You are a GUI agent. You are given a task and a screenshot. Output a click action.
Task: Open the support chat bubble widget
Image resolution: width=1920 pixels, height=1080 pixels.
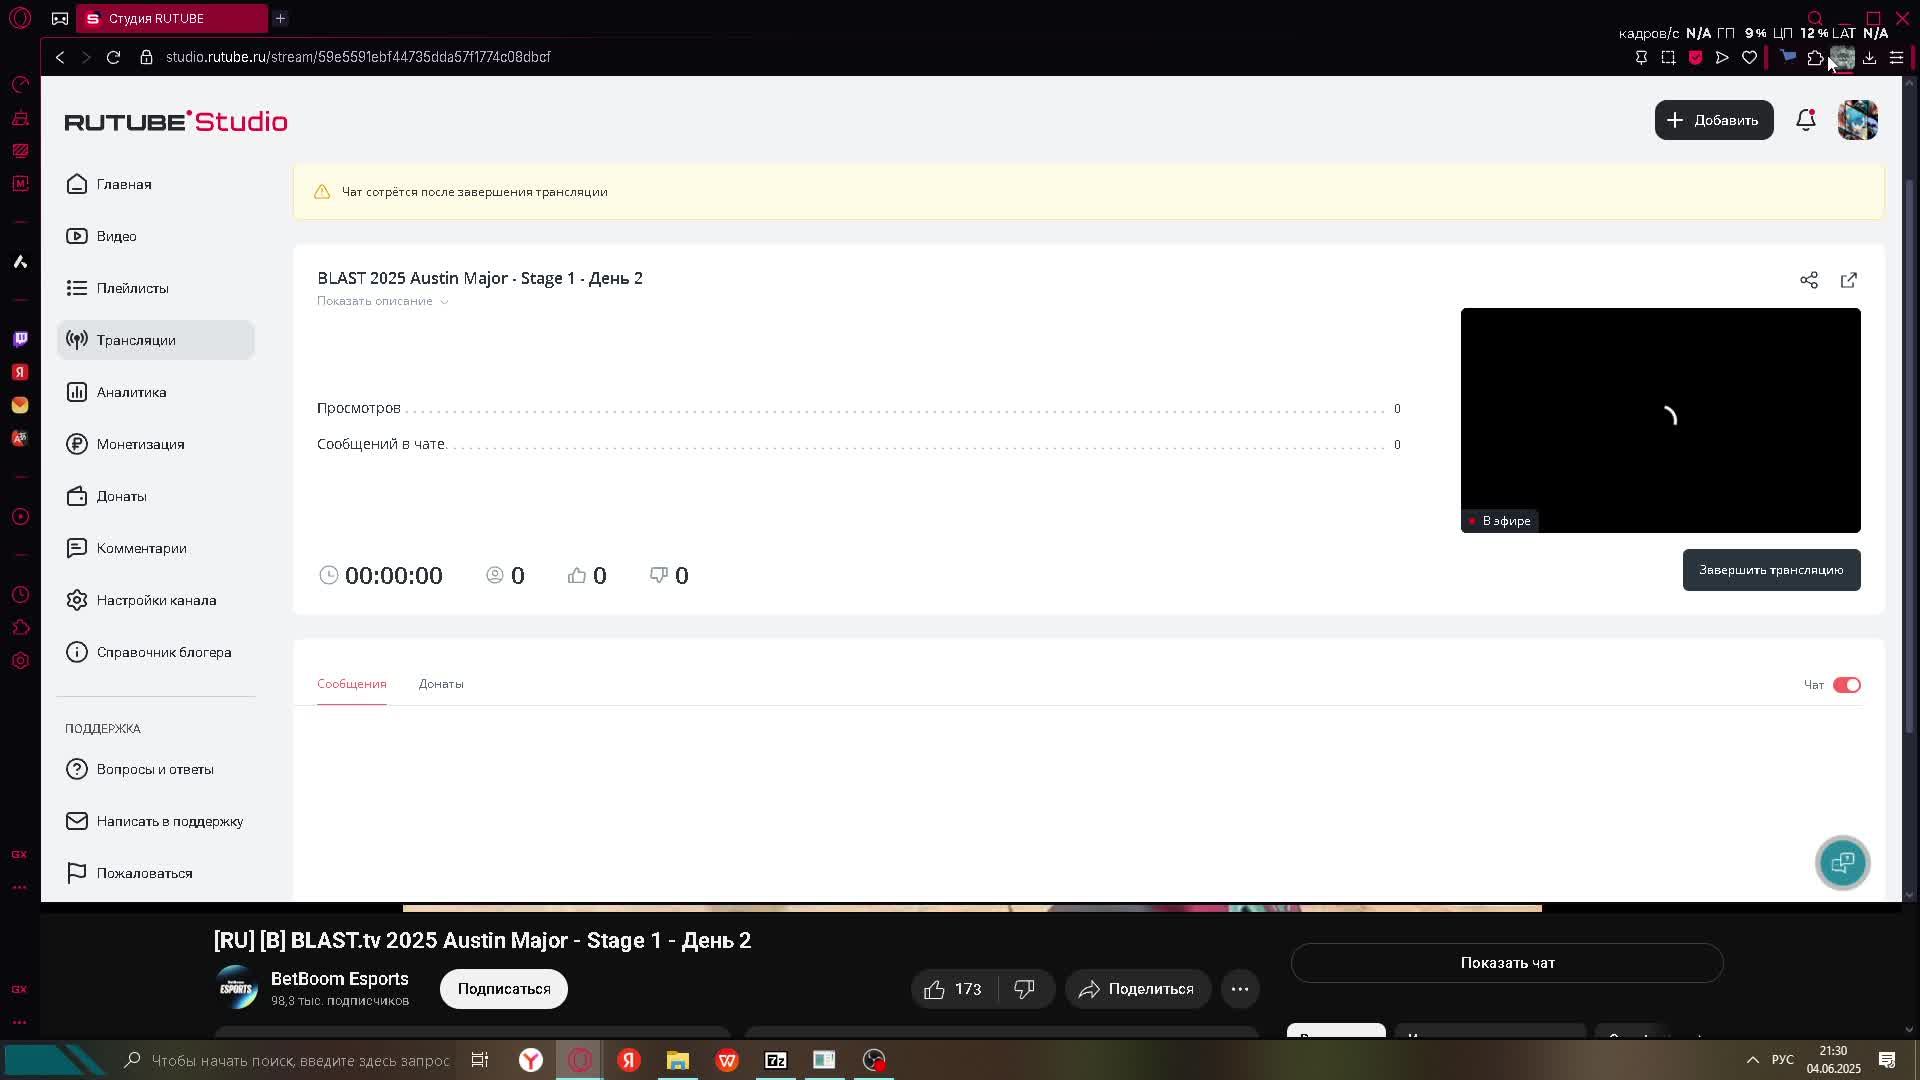pos(1843,863)
